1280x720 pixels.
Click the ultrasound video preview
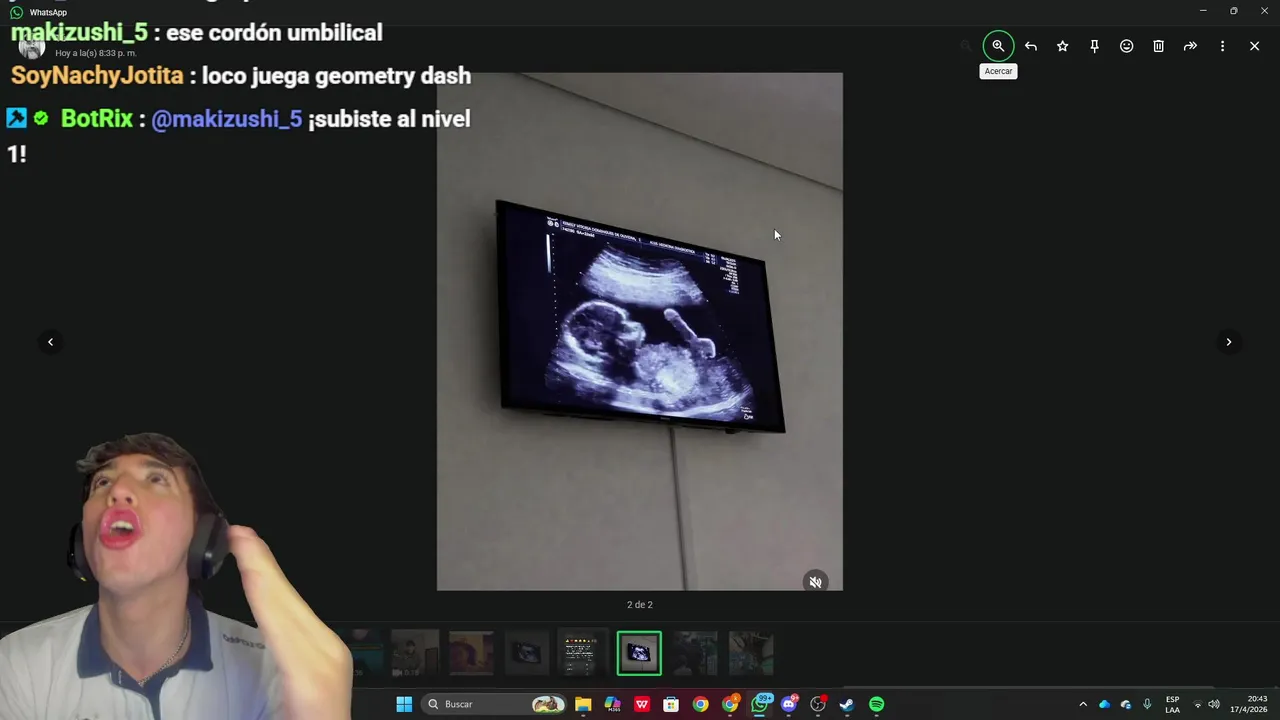click(640, 331)
